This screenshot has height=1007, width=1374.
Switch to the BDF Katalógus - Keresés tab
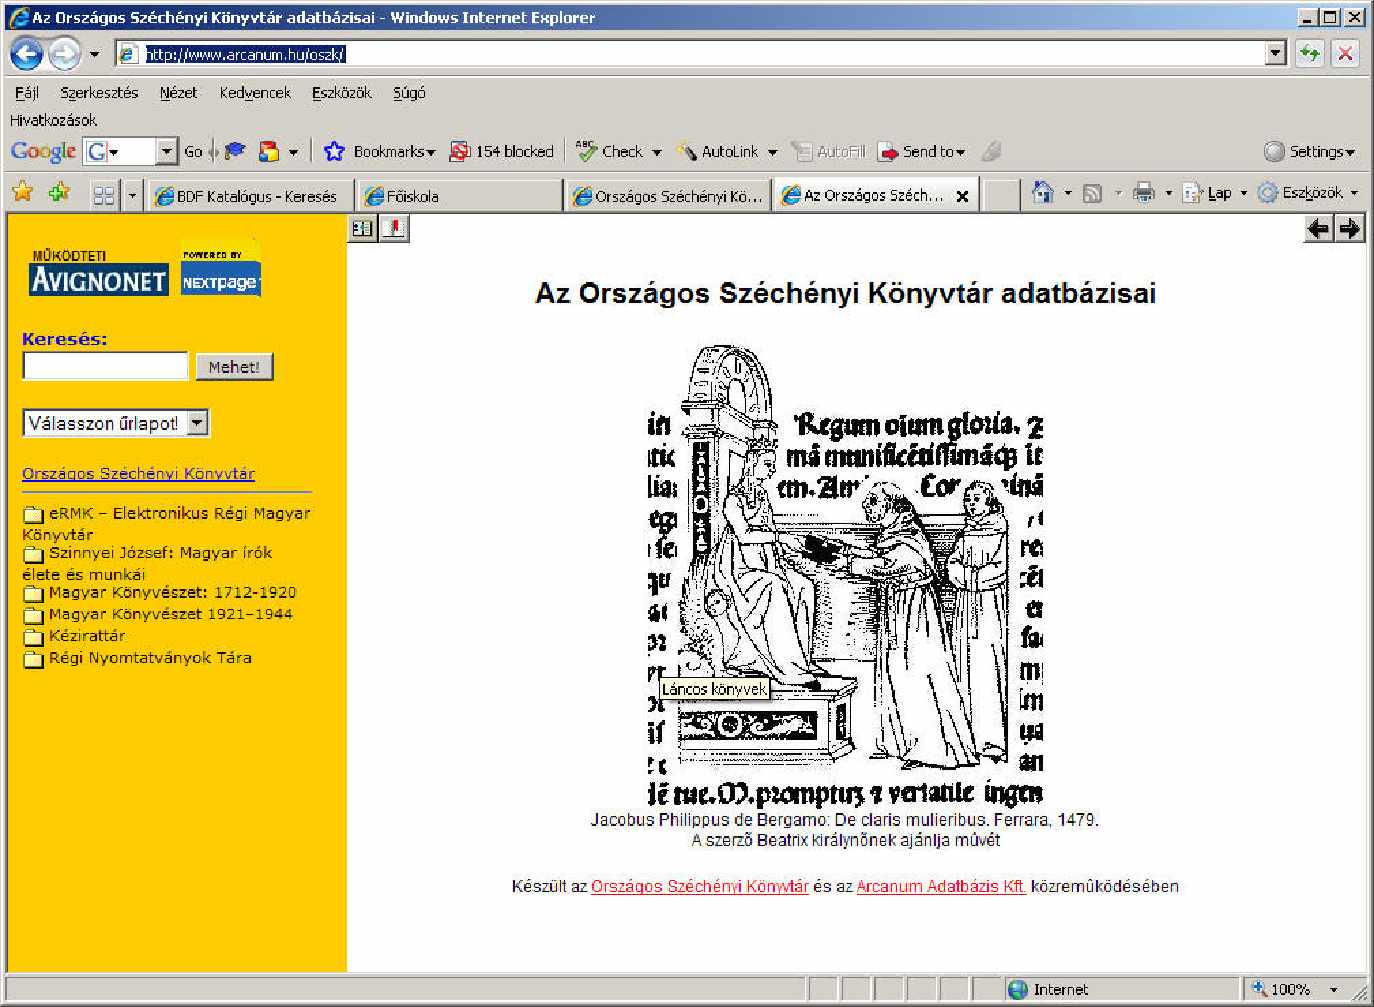point(248,196)
